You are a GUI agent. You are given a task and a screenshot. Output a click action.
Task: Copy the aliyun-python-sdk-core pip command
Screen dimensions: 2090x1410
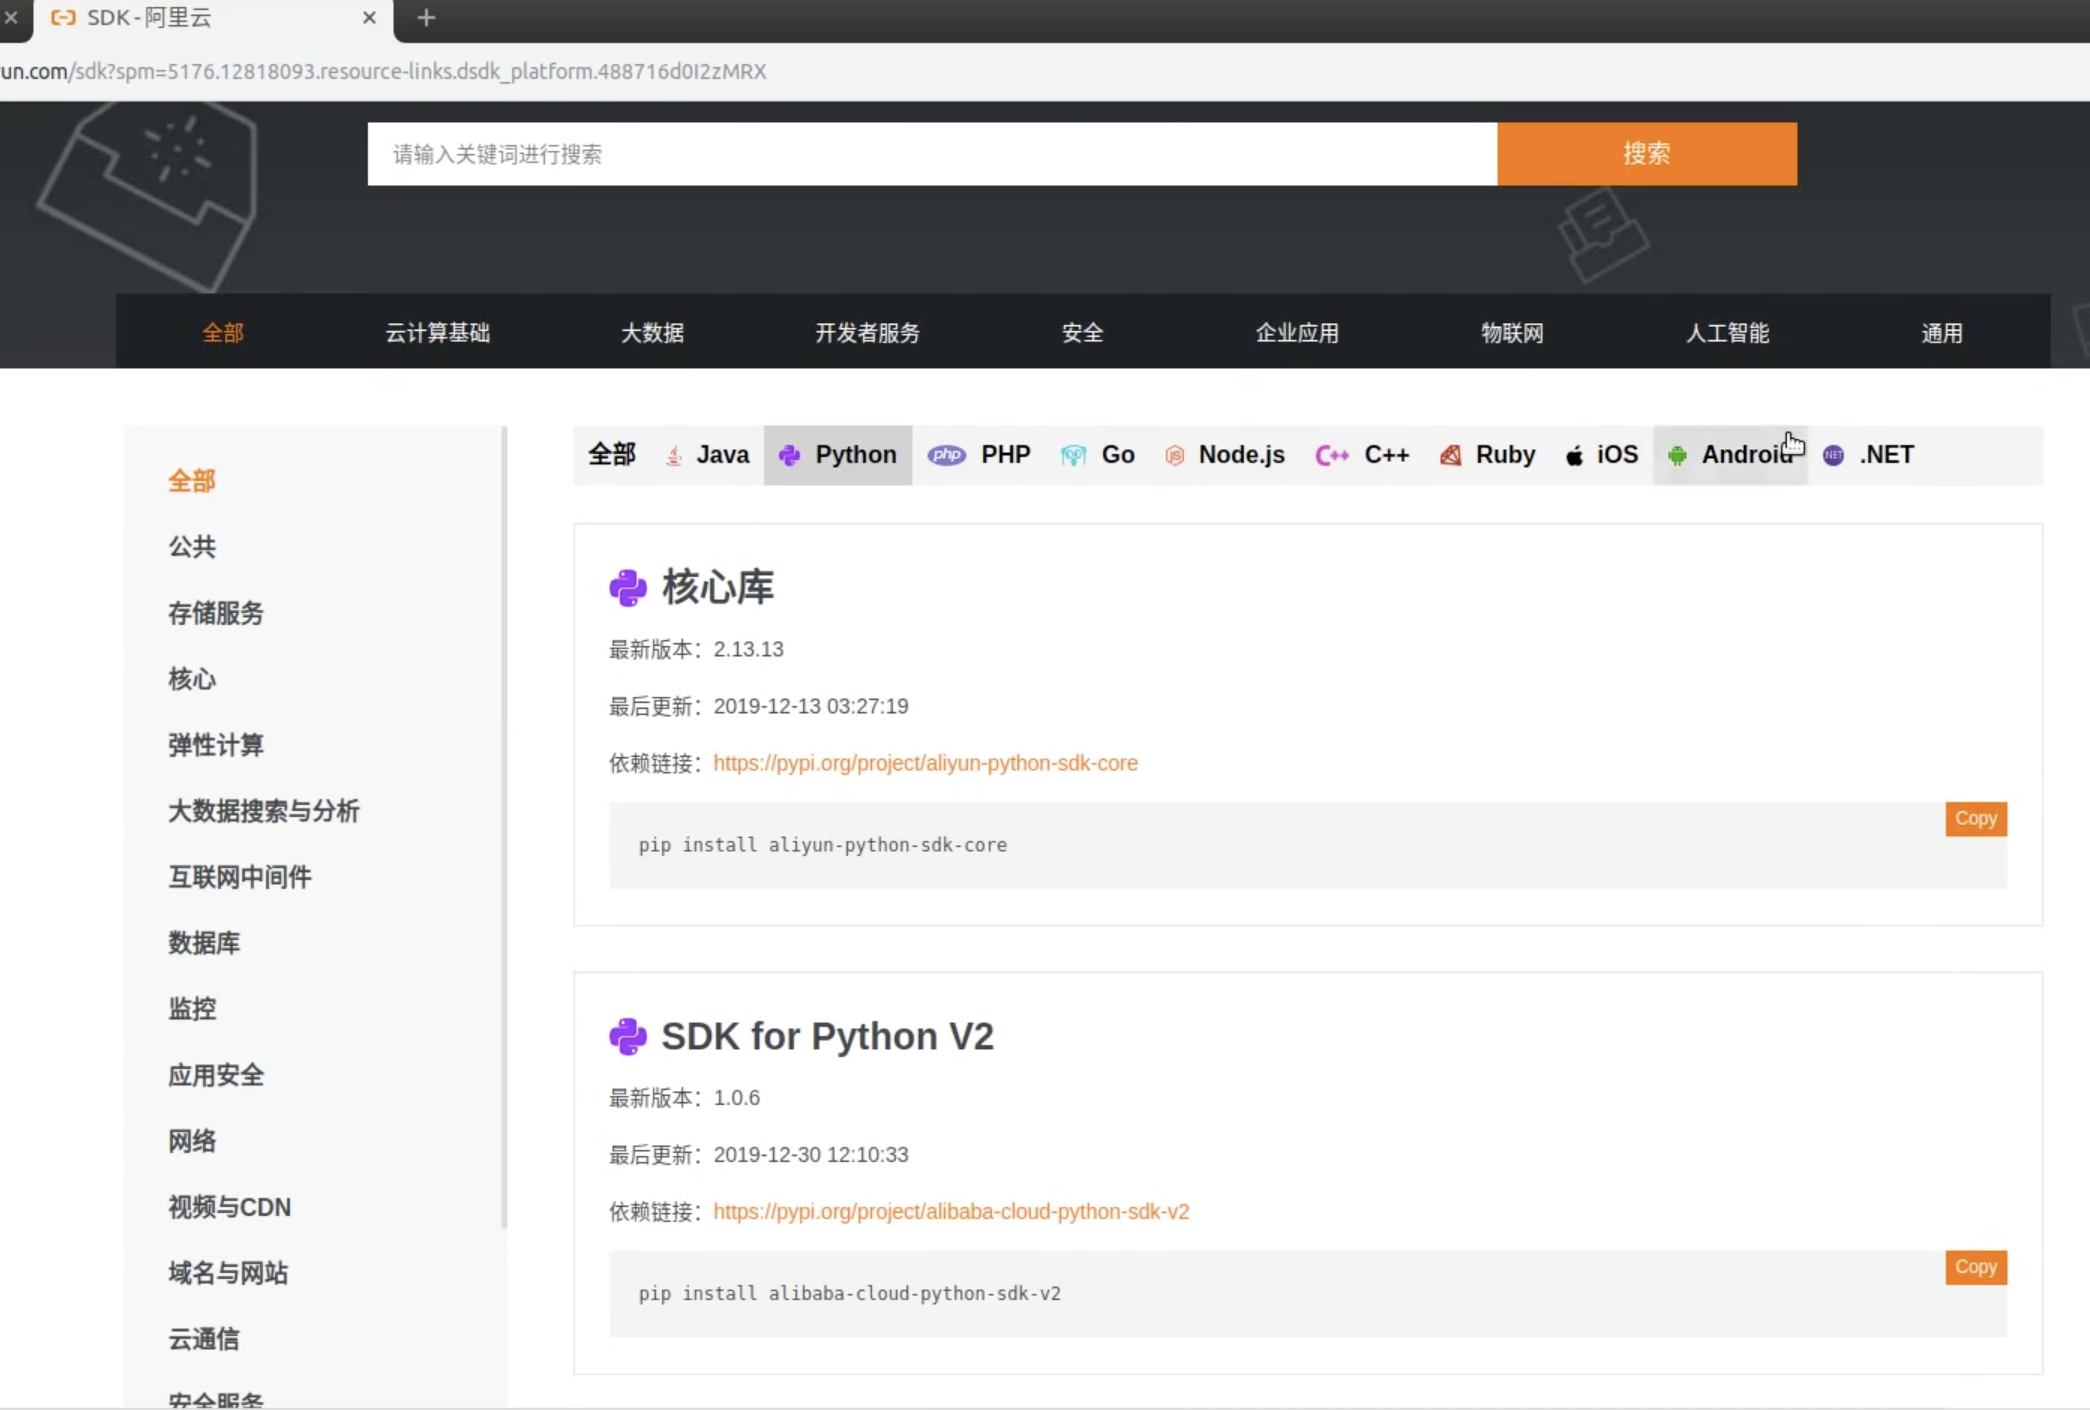point(1975,819)
